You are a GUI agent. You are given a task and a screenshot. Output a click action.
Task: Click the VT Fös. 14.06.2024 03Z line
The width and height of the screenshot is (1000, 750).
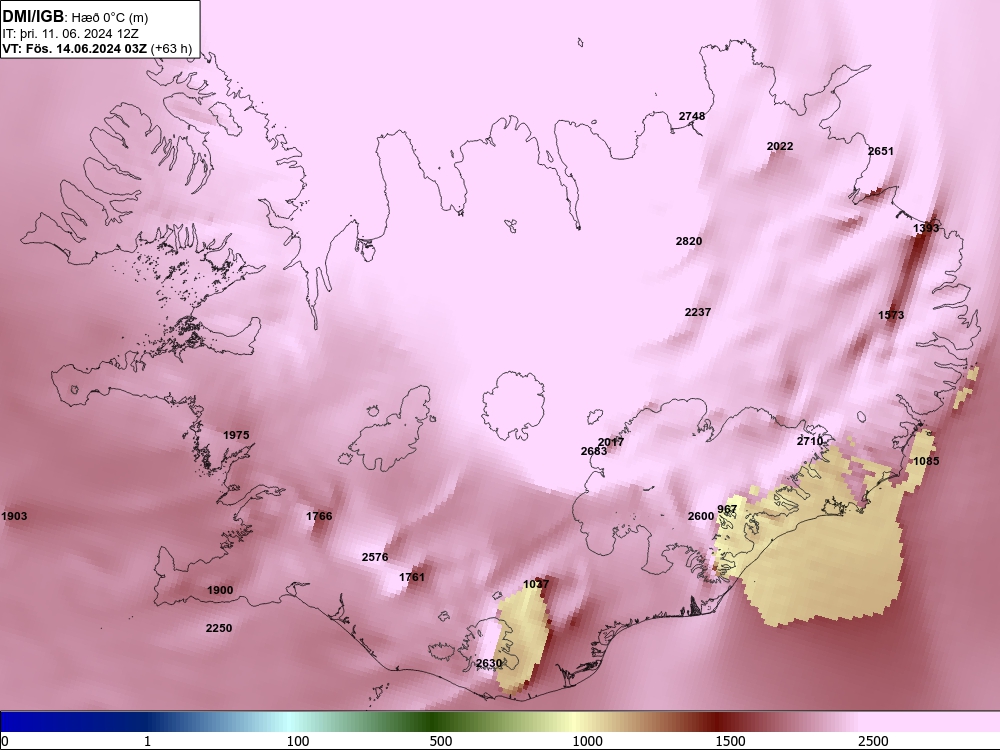pos(97,48)
